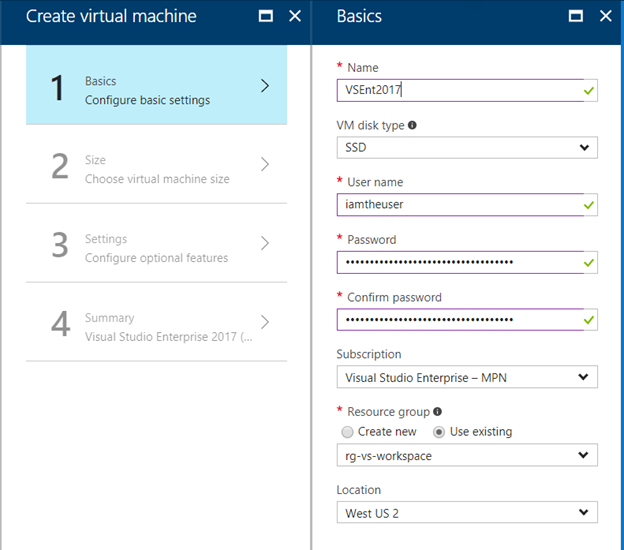Maximize the Create virtual machine blade
The width and height of the screenshot is (624, 550).
(x=265, y=16)
